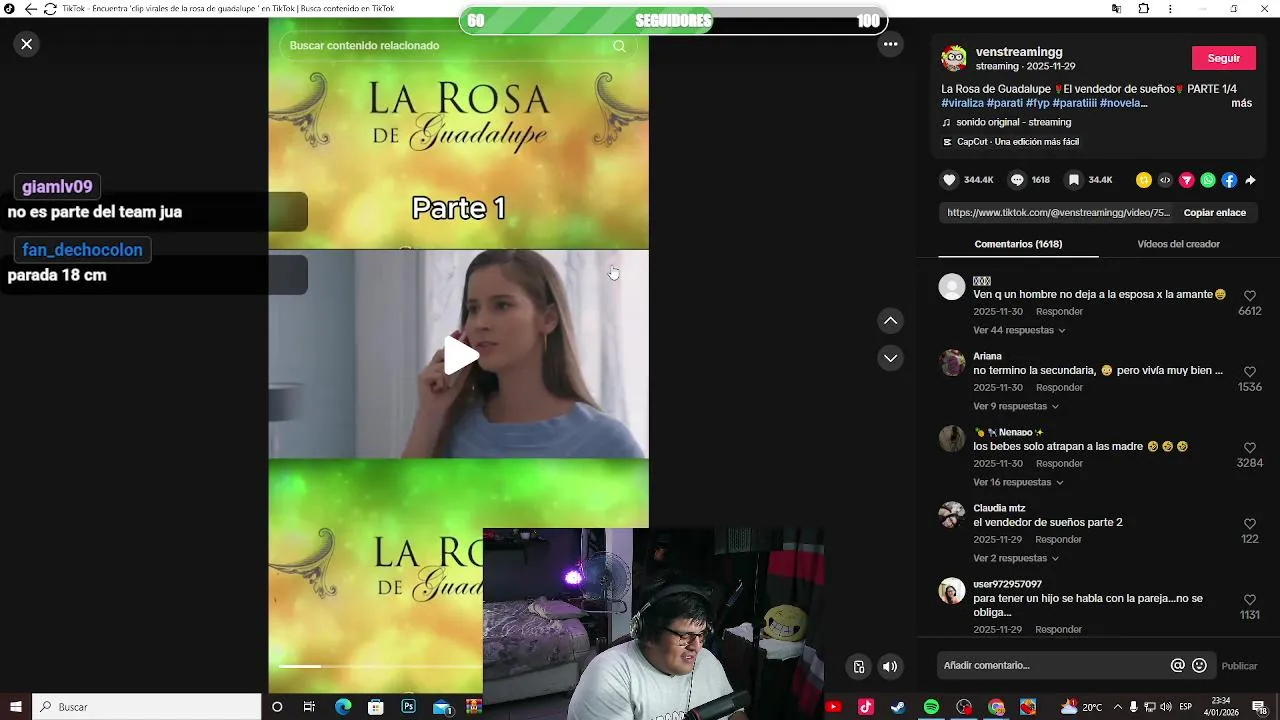Expand 'Ver 2 respuestas'
This screenshot has height=720, width=1280.
[x=1016, y=558]
